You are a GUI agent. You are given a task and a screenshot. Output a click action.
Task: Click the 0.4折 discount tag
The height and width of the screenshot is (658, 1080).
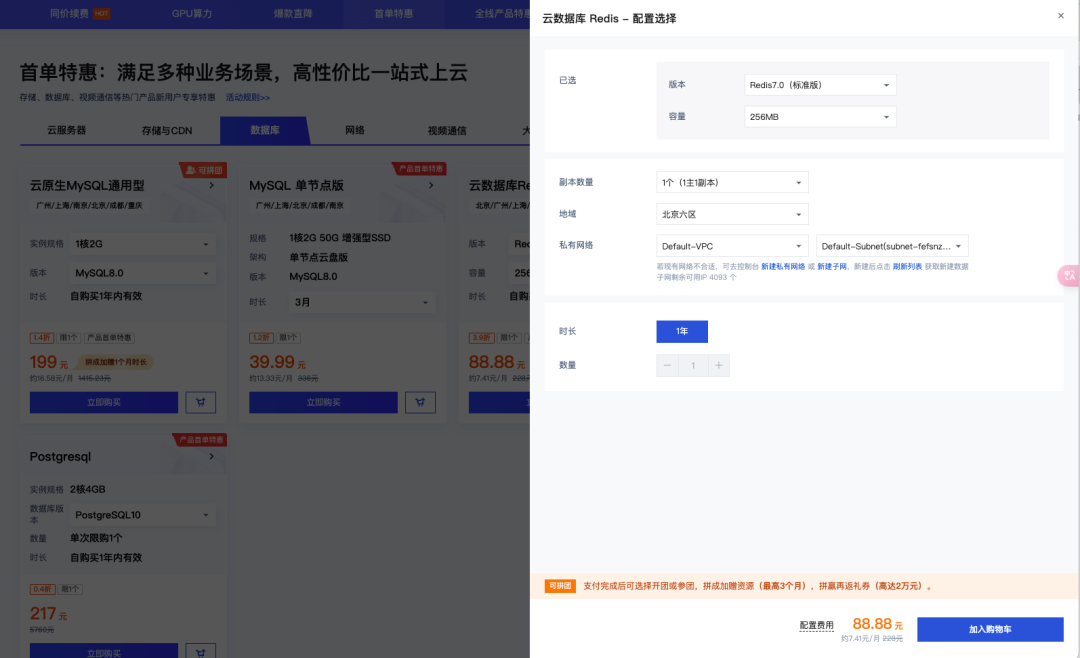[42, 589]
